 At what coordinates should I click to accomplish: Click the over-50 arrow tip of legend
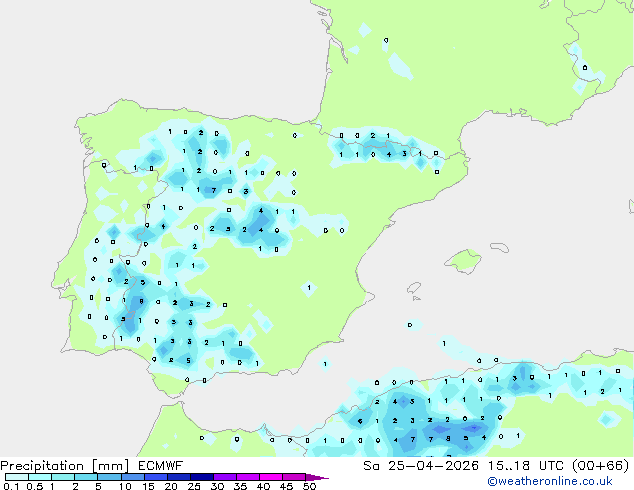pyautogui.click(x=317, y=477)
